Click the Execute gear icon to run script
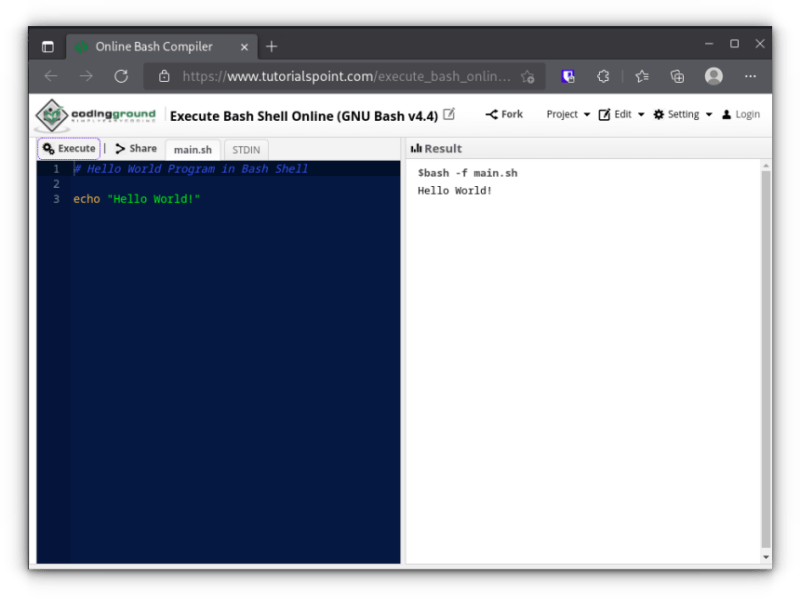 tap(49, 147)
